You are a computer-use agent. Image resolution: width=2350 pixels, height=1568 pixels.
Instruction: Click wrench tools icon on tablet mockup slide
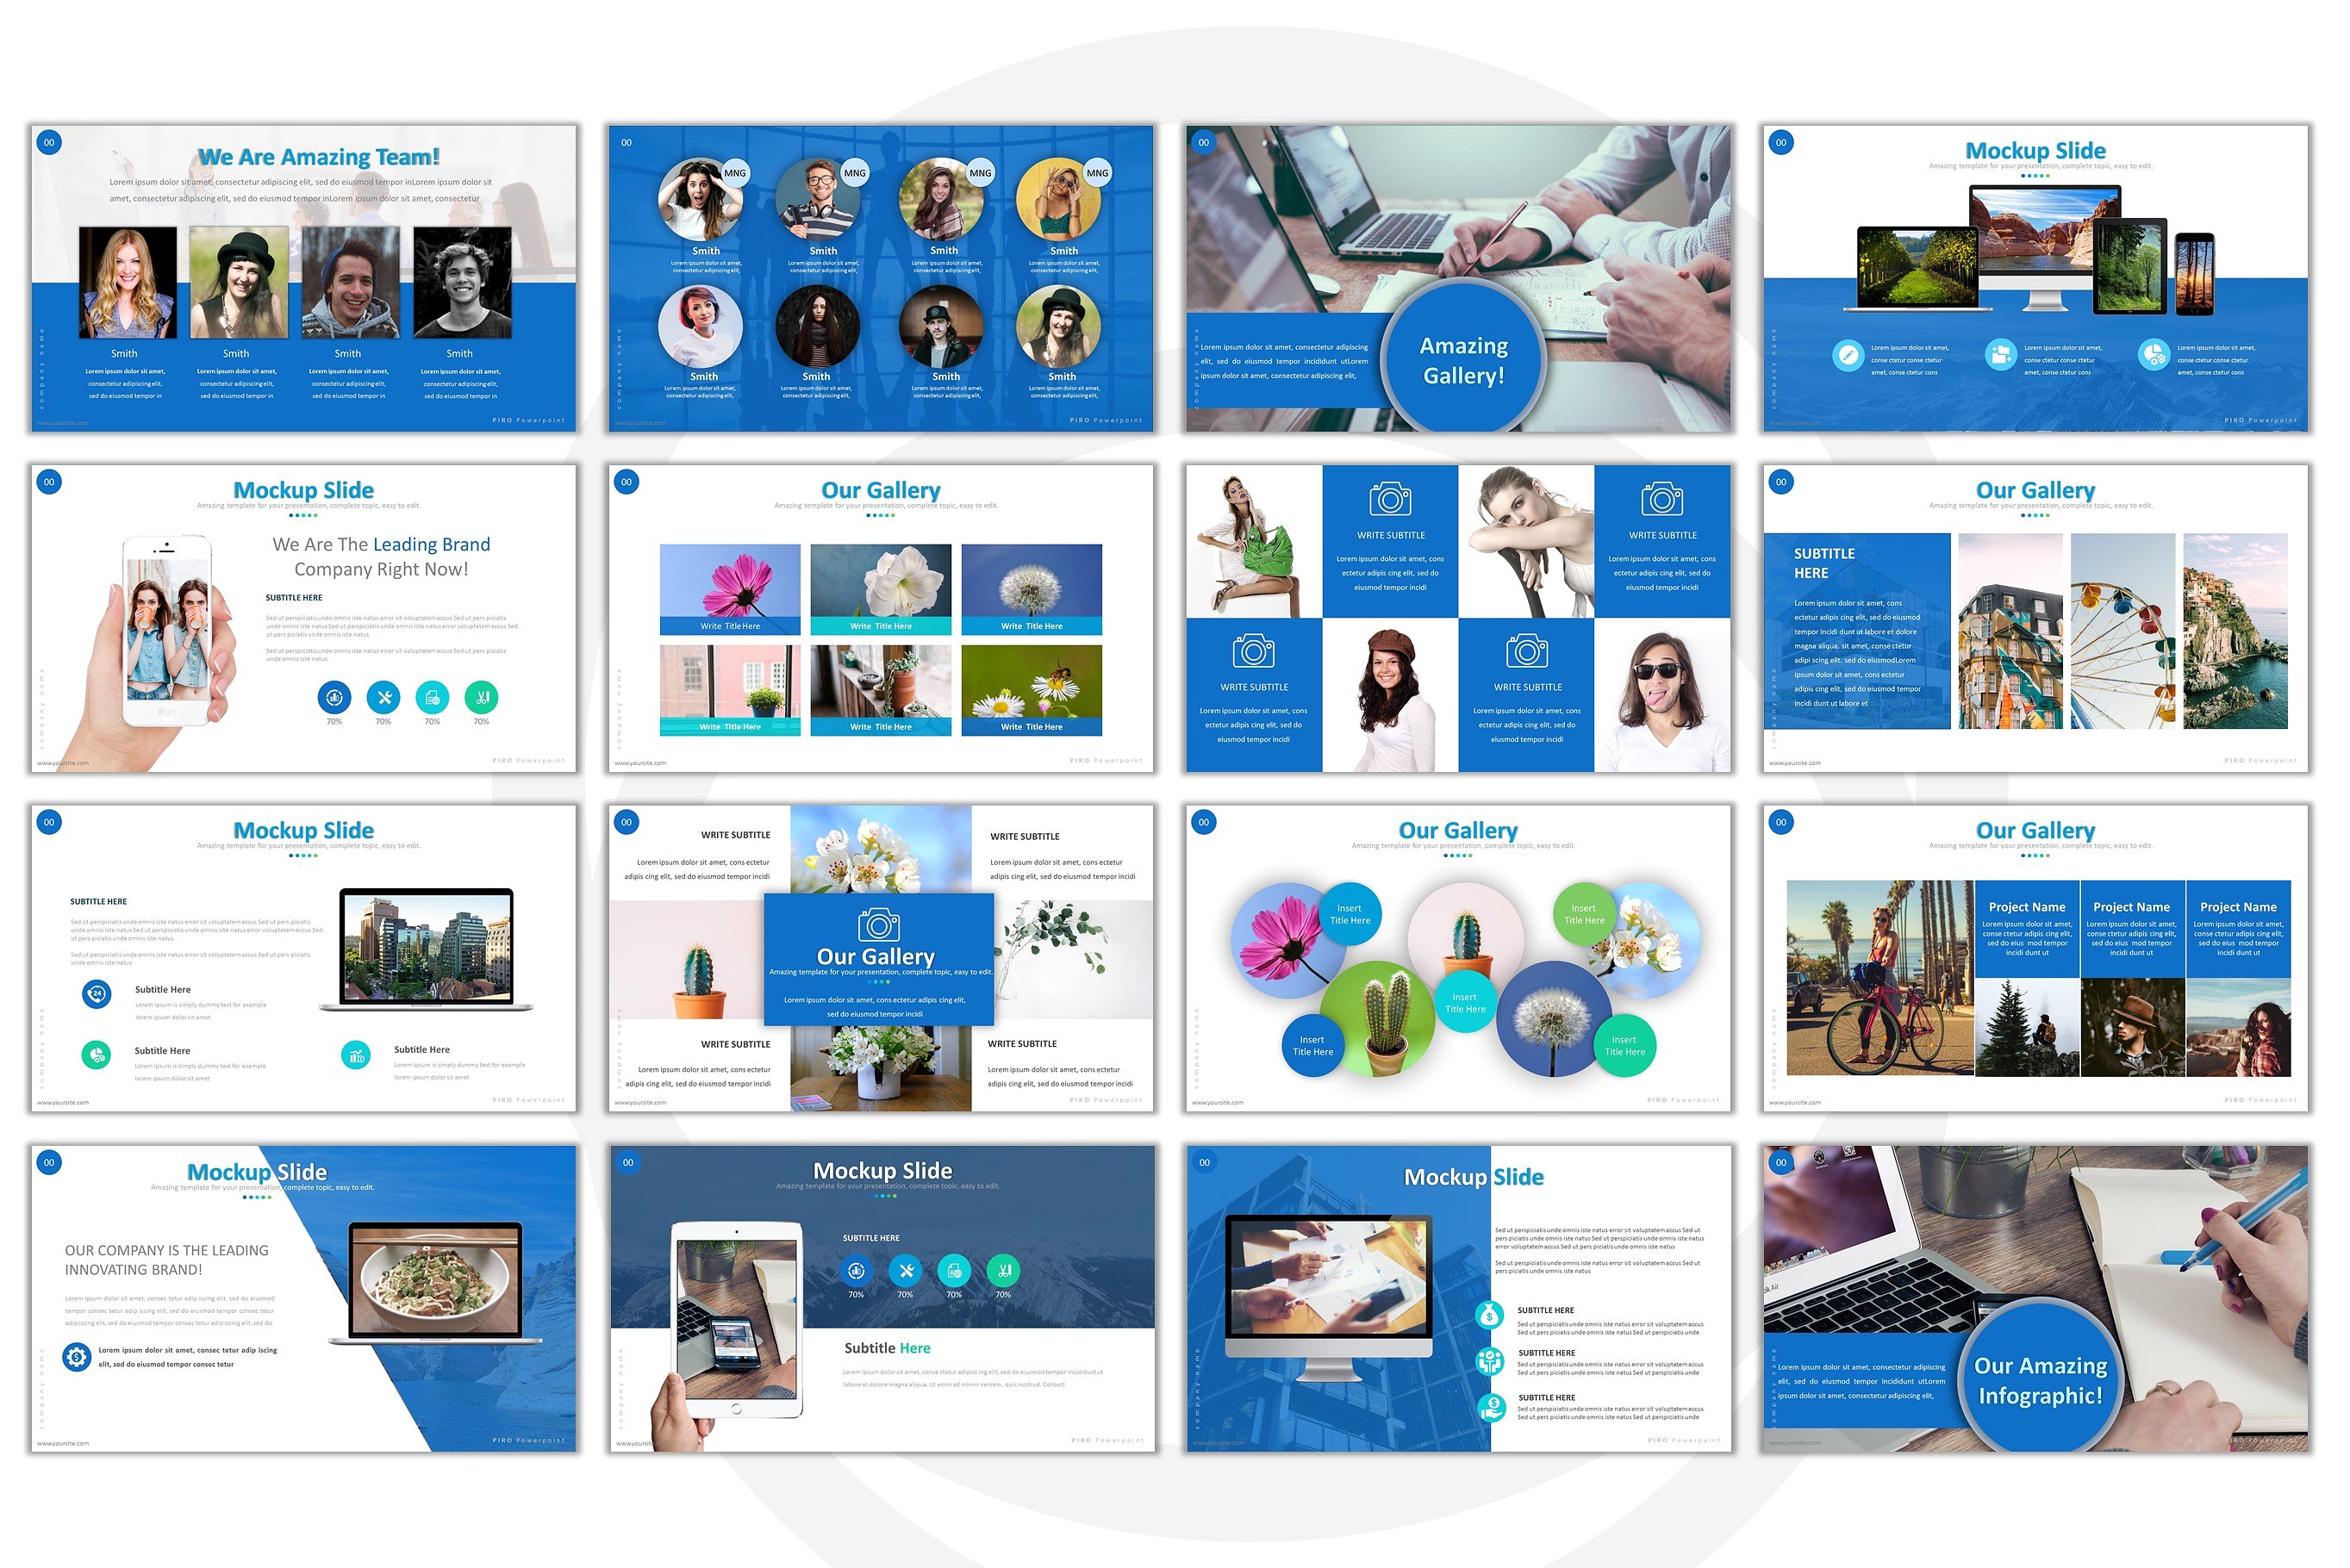[905, 1271]
